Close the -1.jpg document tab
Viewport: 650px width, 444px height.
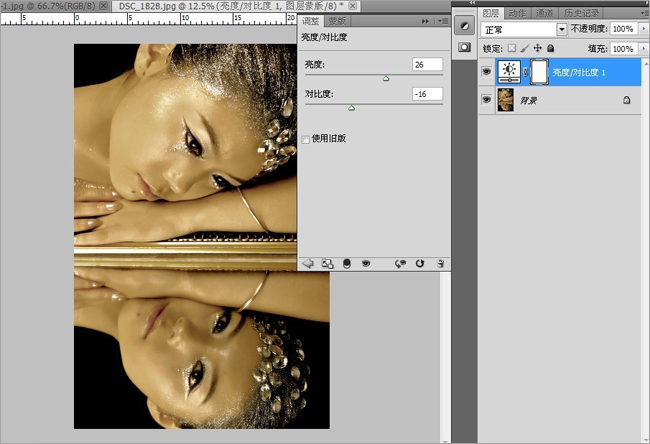click(x=104, y=6)
